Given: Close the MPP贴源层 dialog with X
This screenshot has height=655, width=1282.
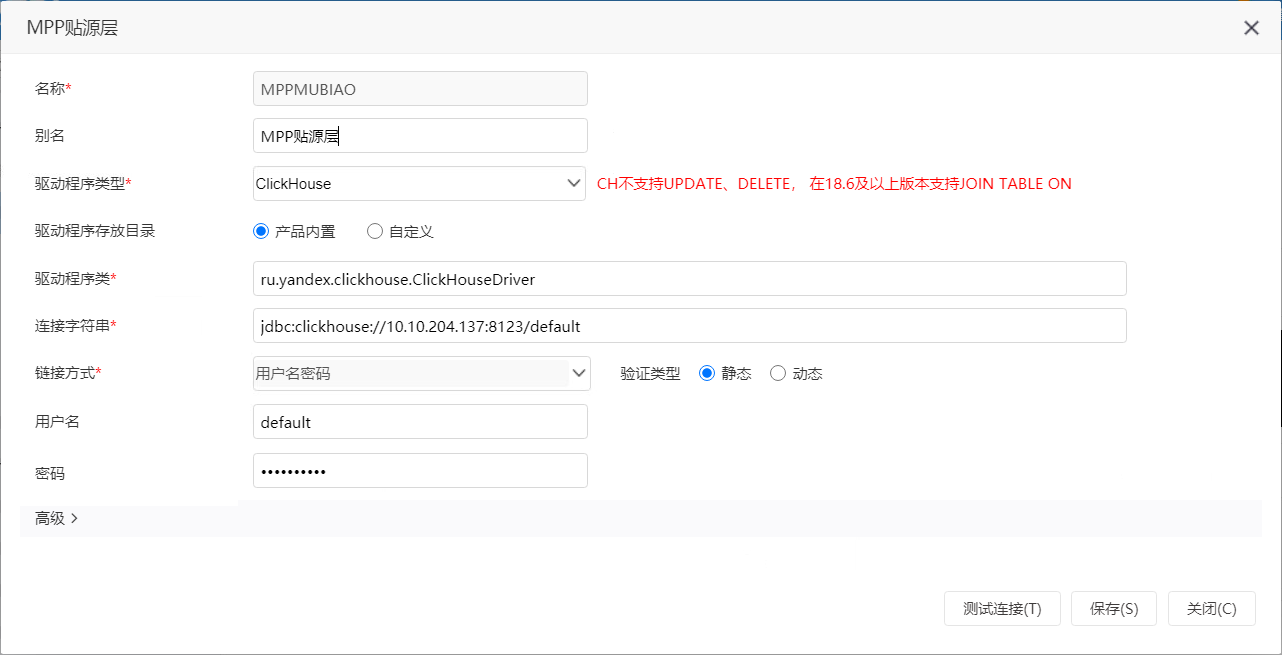Looking at the screenshot, I should (1251, 28).
